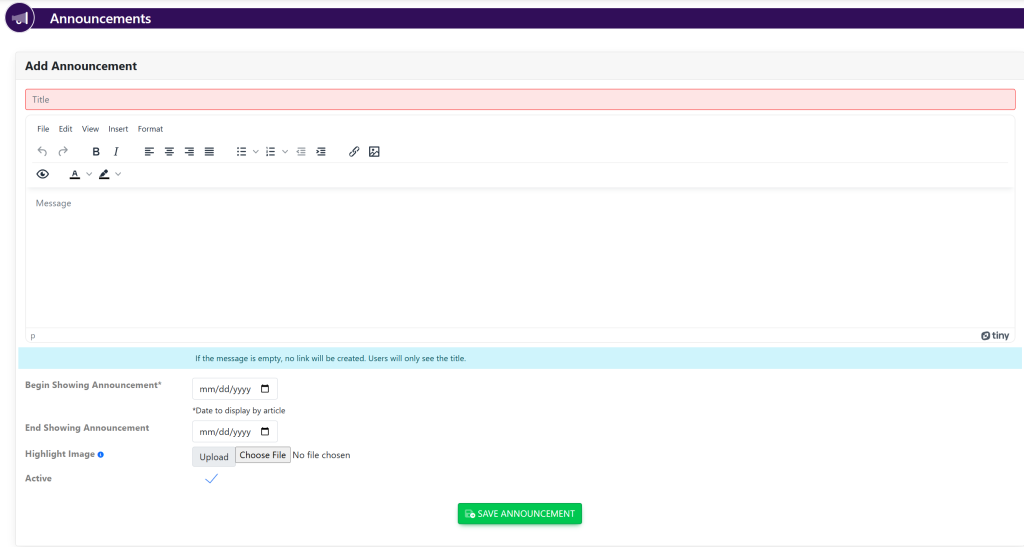Image resolution: width=1024 pixels, height=547 pixels.
Task: Increase indent of the paragraph
Action: pyautogui.click(x=321, y=152)
